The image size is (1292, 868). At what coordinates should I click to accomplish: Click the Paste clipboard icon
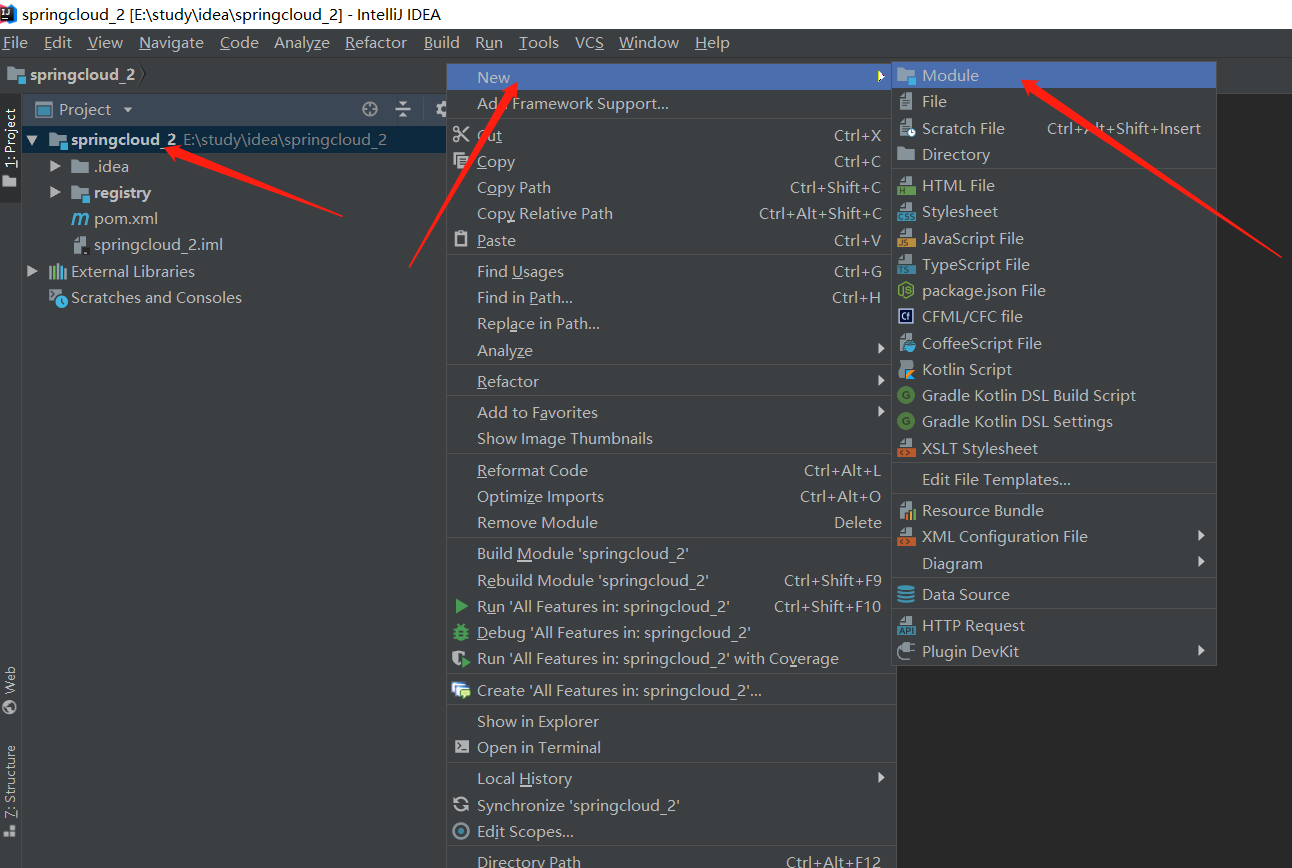[x=461, y=240]
